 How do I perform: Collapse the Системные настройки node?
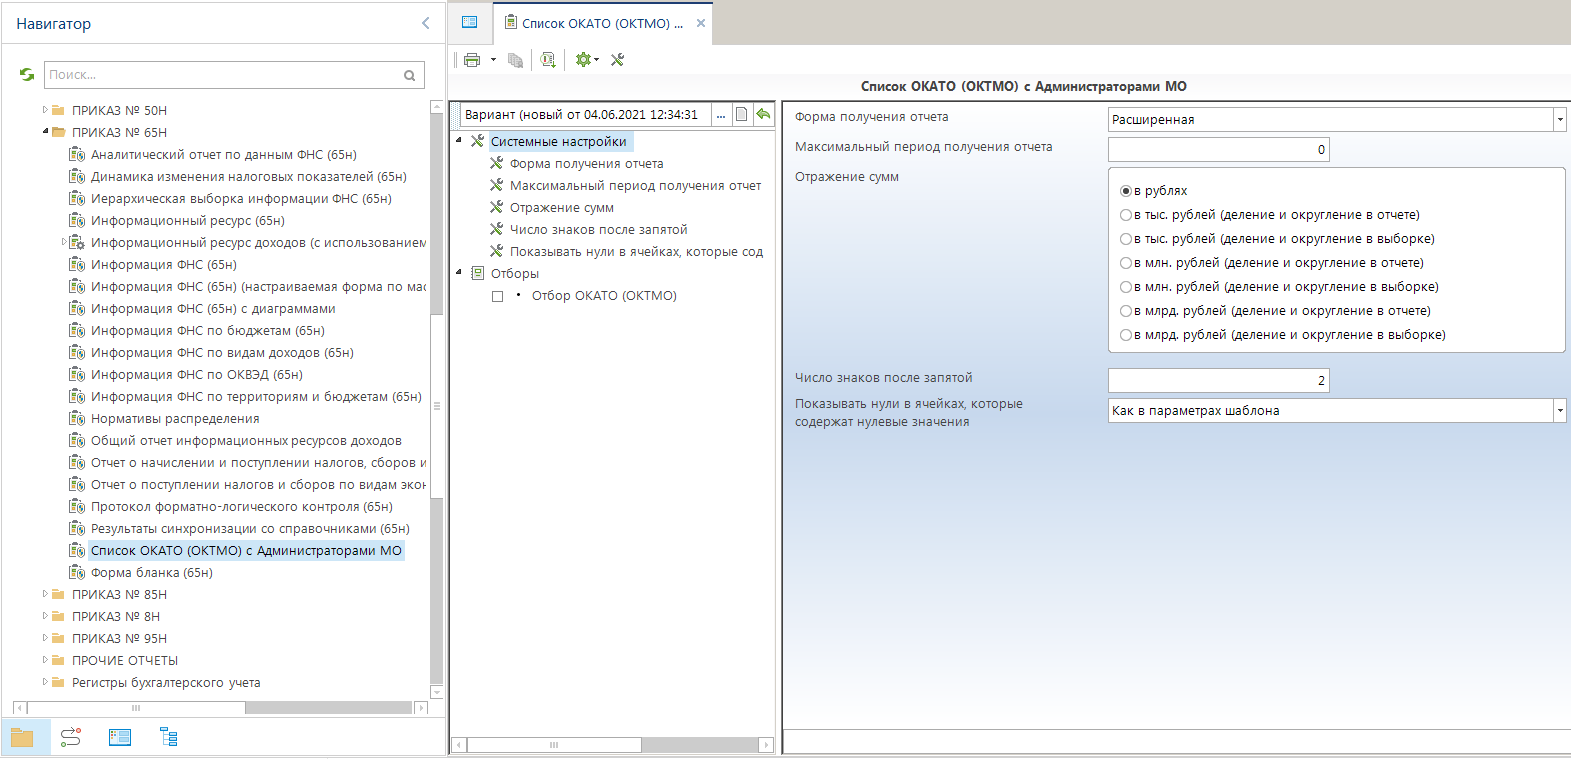[x=459, y=141]
